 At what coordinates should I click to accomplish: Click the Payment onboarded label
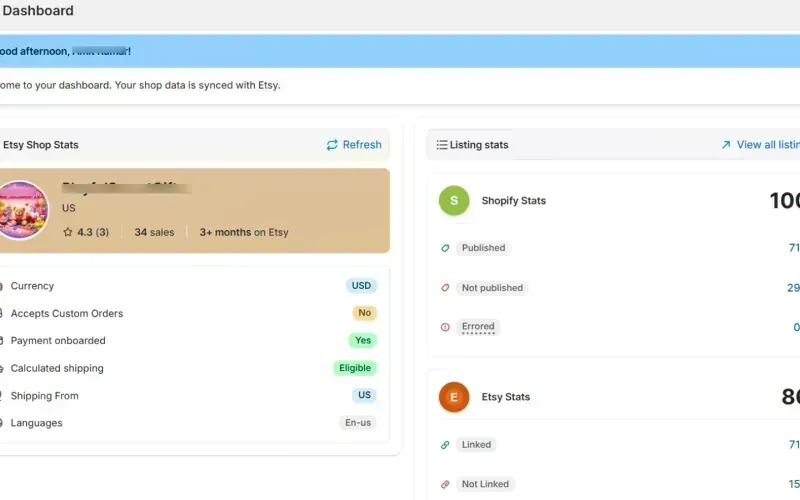tap(58, 341)
